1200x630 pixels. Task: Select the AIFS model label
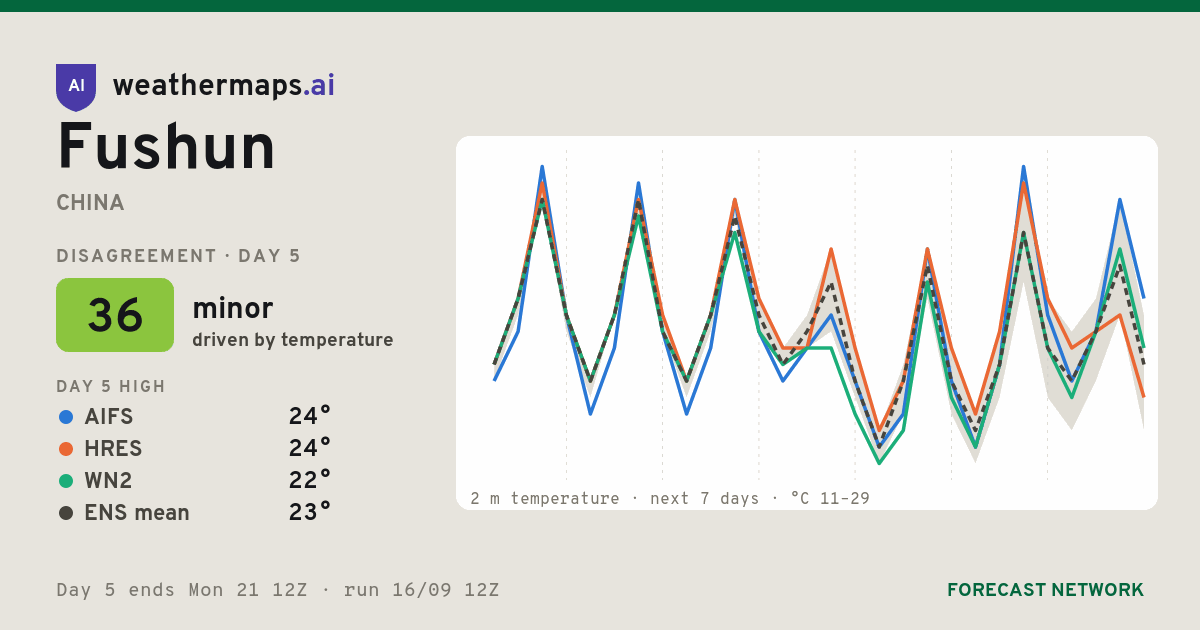(x=109, y=417)
